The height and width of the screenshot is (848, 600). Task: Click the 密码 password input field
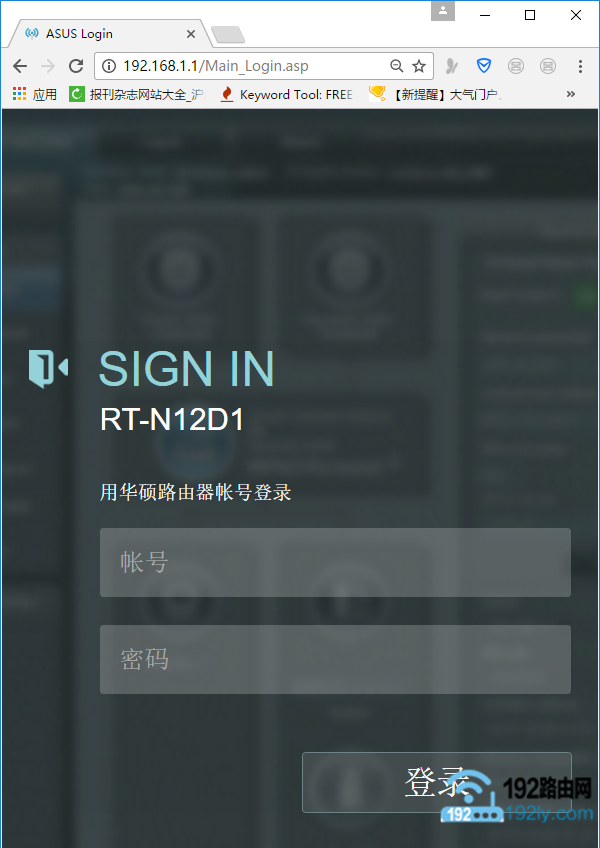pos(335,659)
